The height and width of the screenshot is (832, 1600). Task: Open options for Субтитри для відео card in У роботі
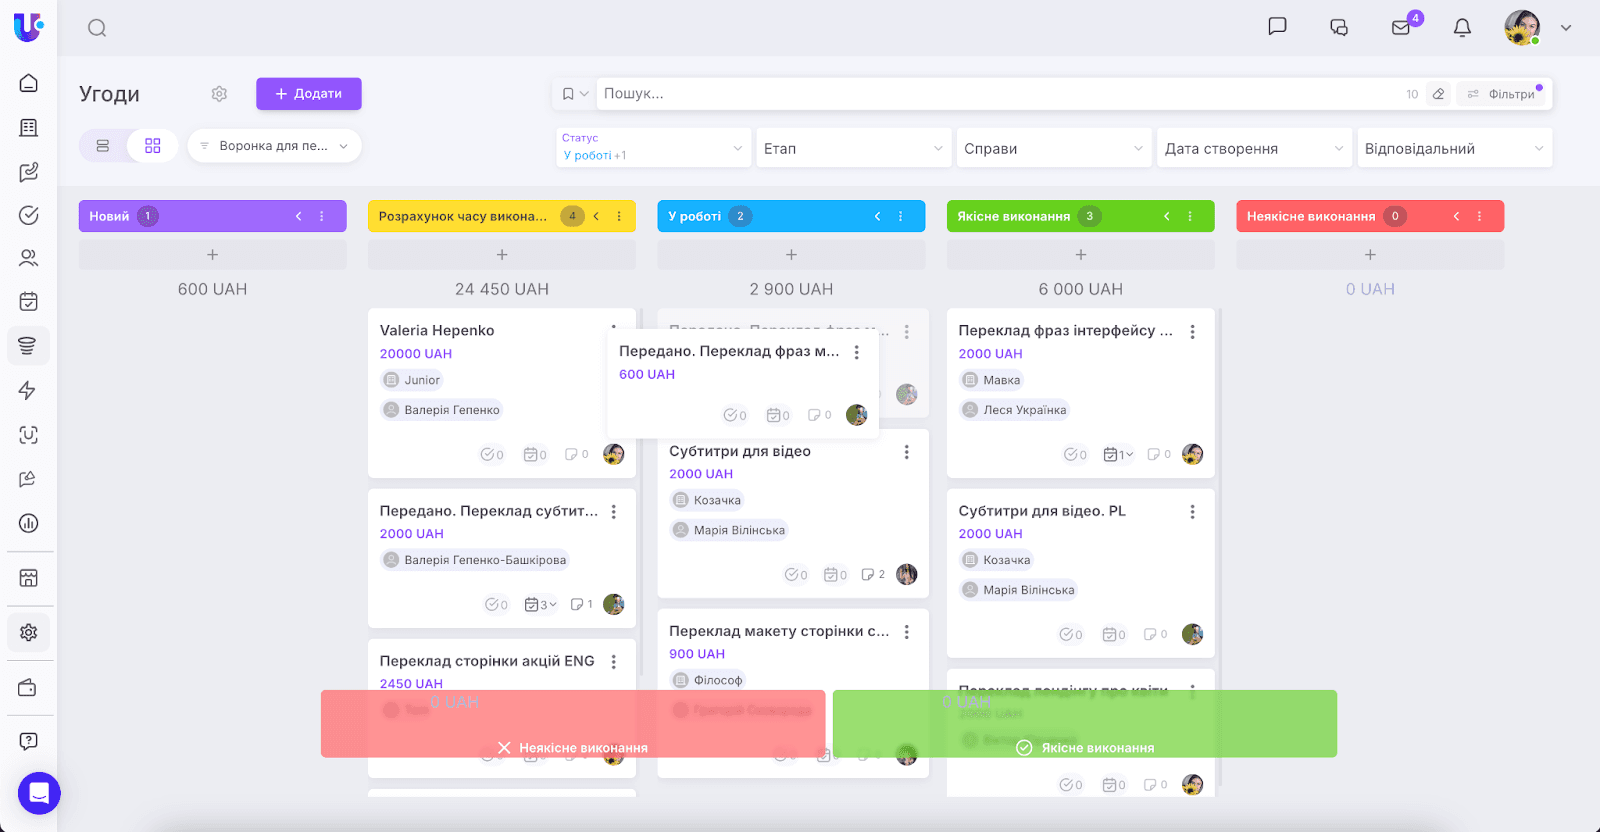pos(907,452)
